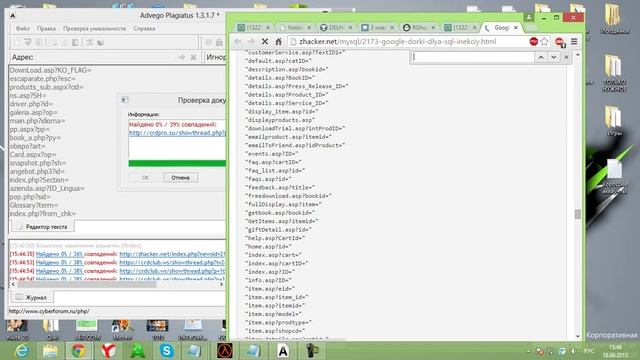Click the new document toolbar icon in Advego
This screenshot has height=360, width=640.
point(17,42)
